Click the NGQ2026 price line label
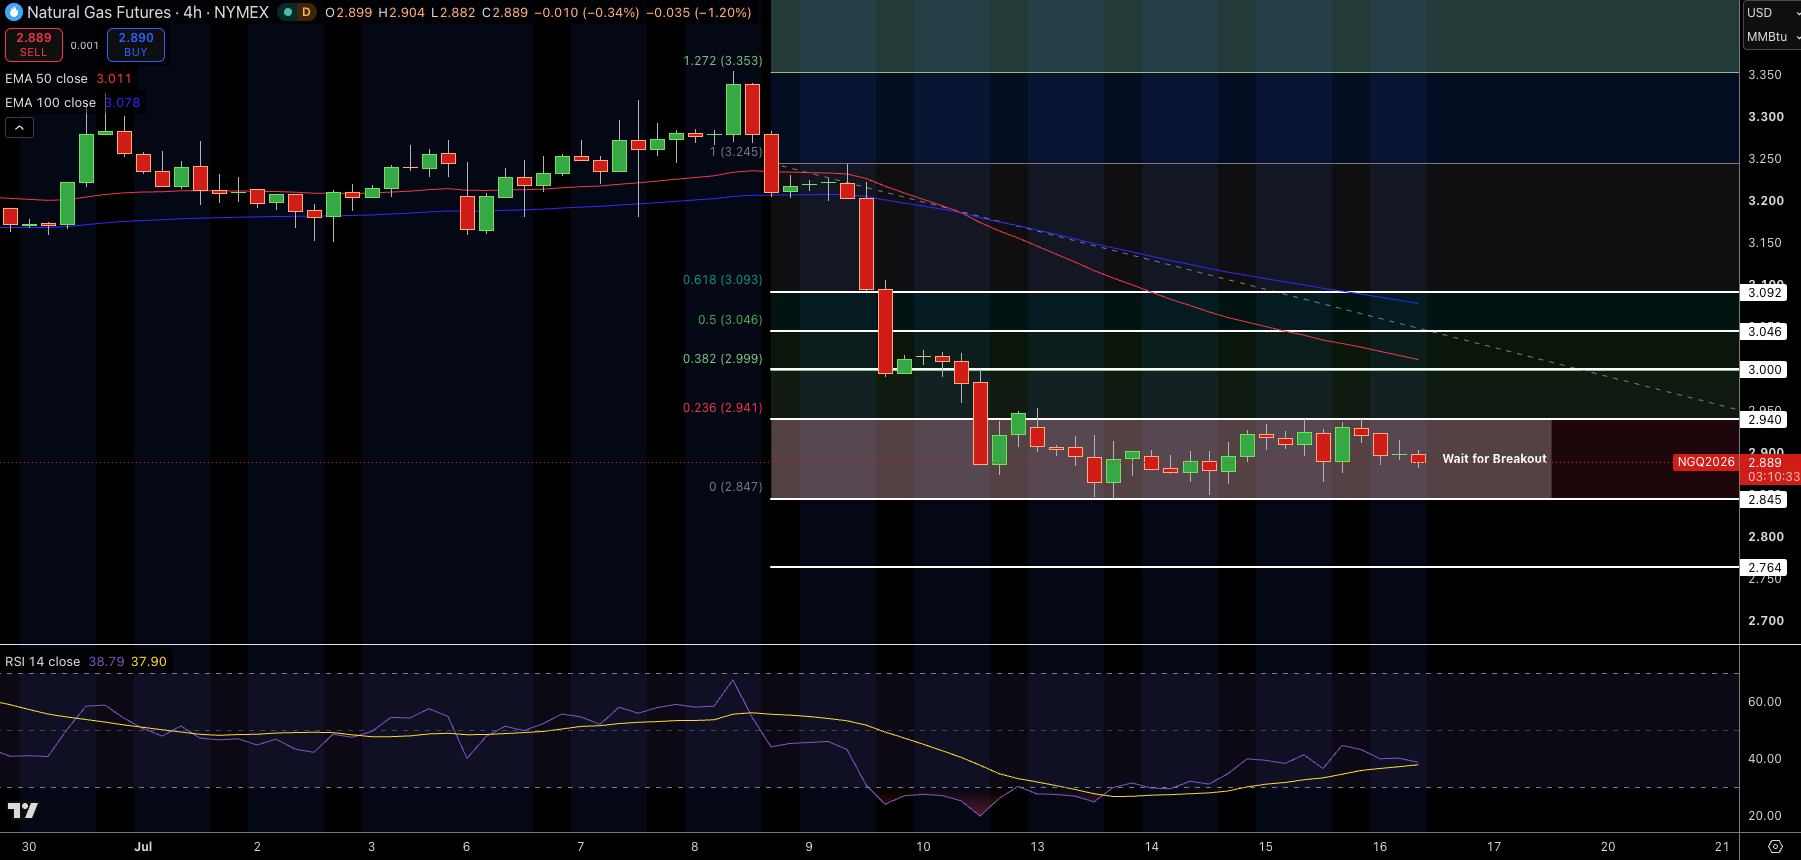Image resolution: width=1801 pixels, height=860 pixels. pyautogui.click(x=1706, y=462)
